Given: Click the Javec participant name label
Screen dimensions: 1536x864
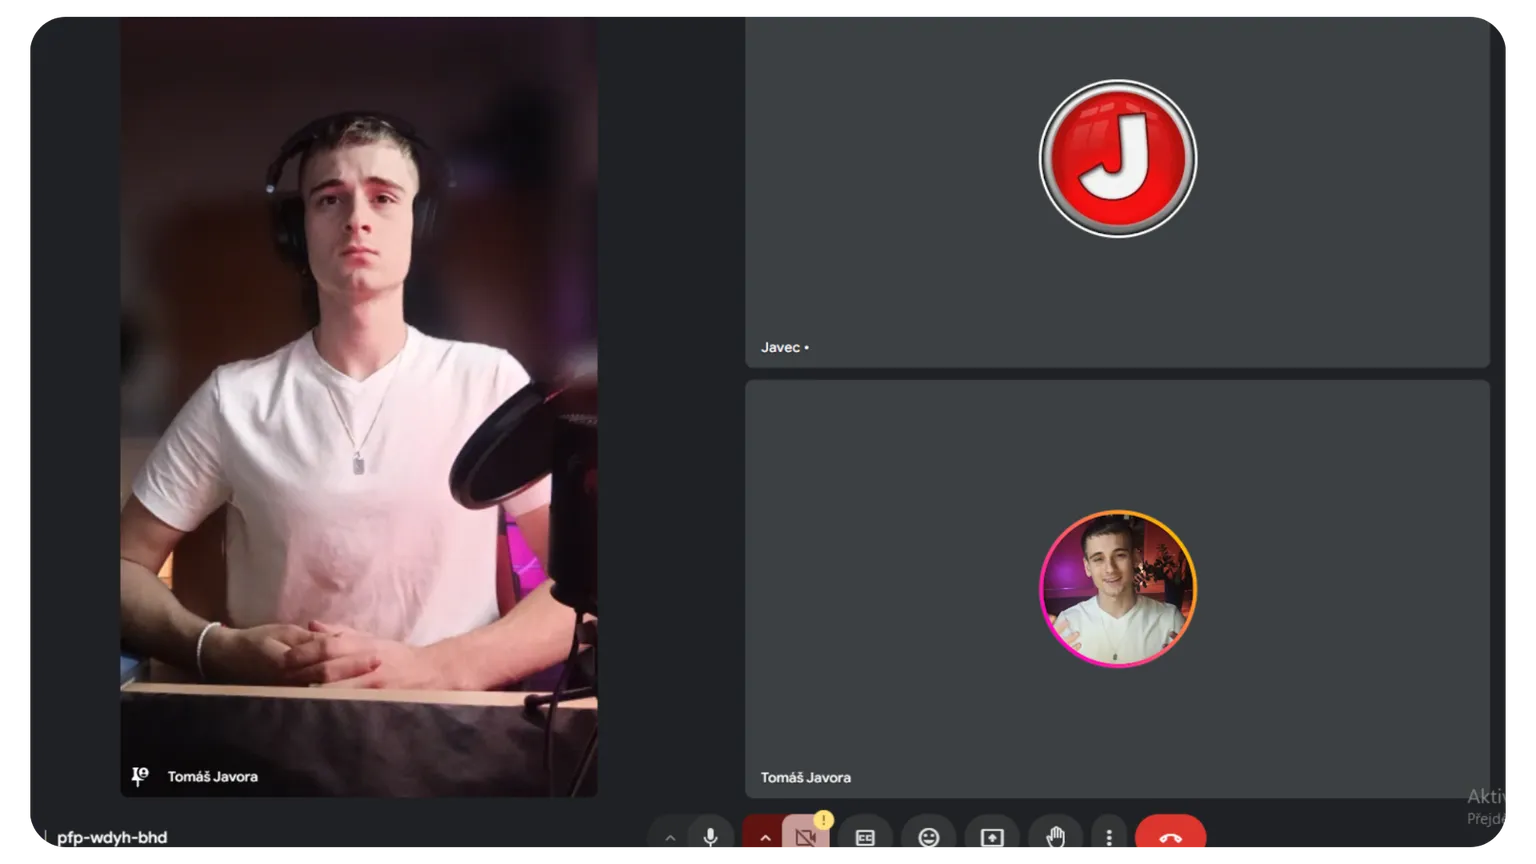Looking at the screenshot, I should click(780, 348).
